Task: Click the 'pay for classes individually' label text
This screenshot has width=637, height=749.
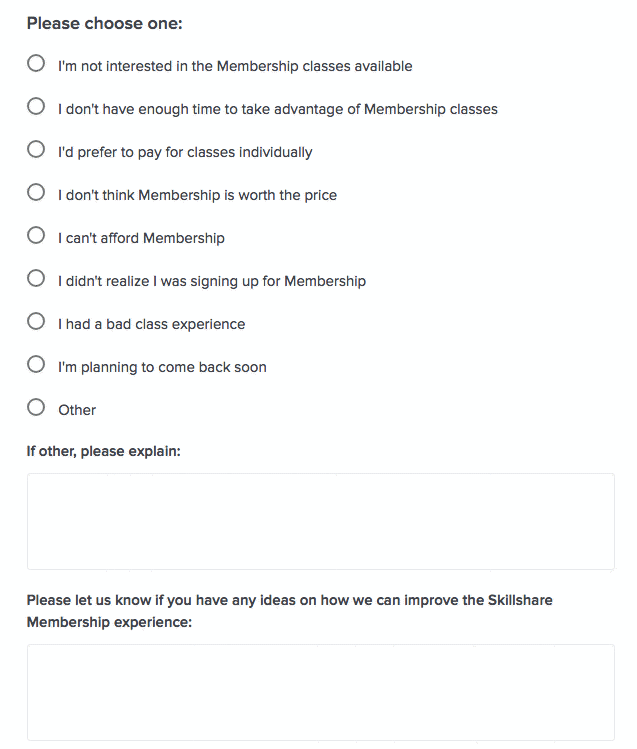Action: 185,152
